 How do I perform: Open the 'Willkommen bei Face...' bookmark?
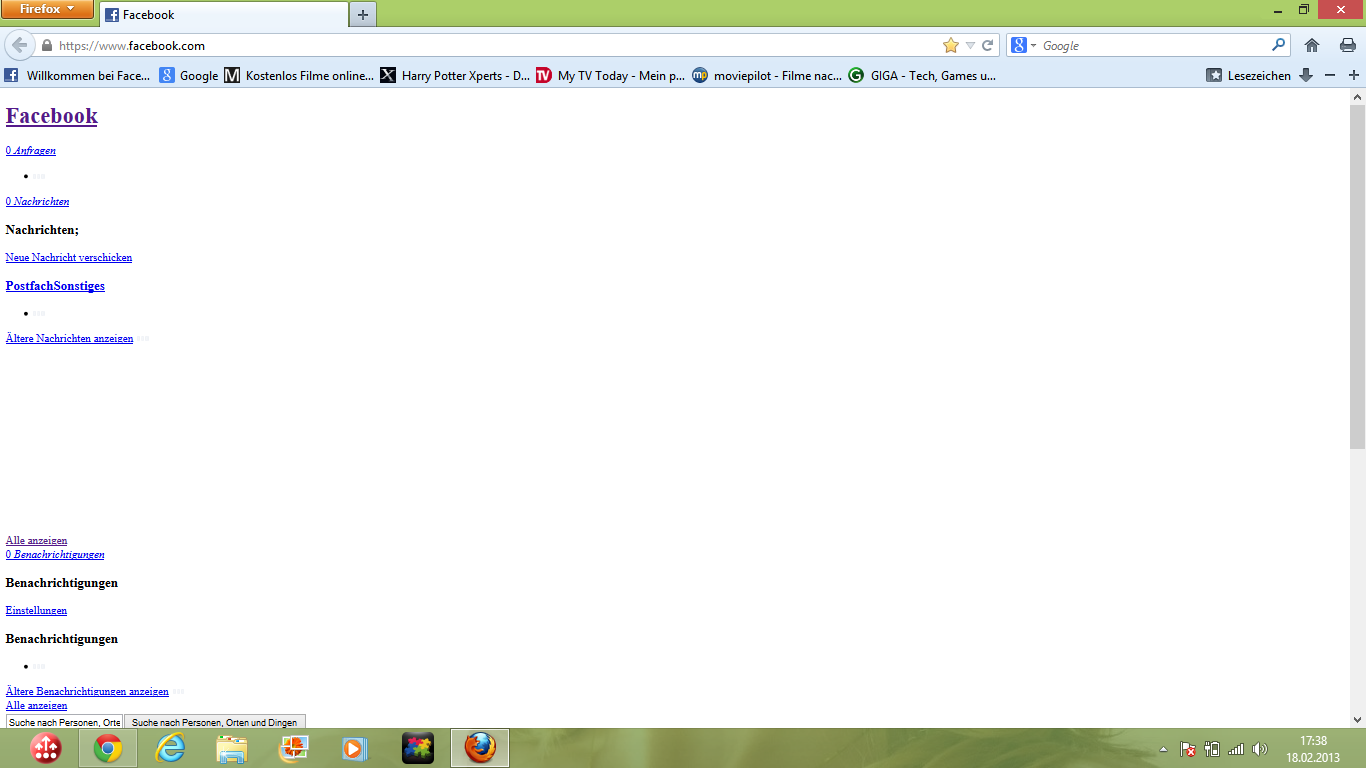[x=77, y=75]
